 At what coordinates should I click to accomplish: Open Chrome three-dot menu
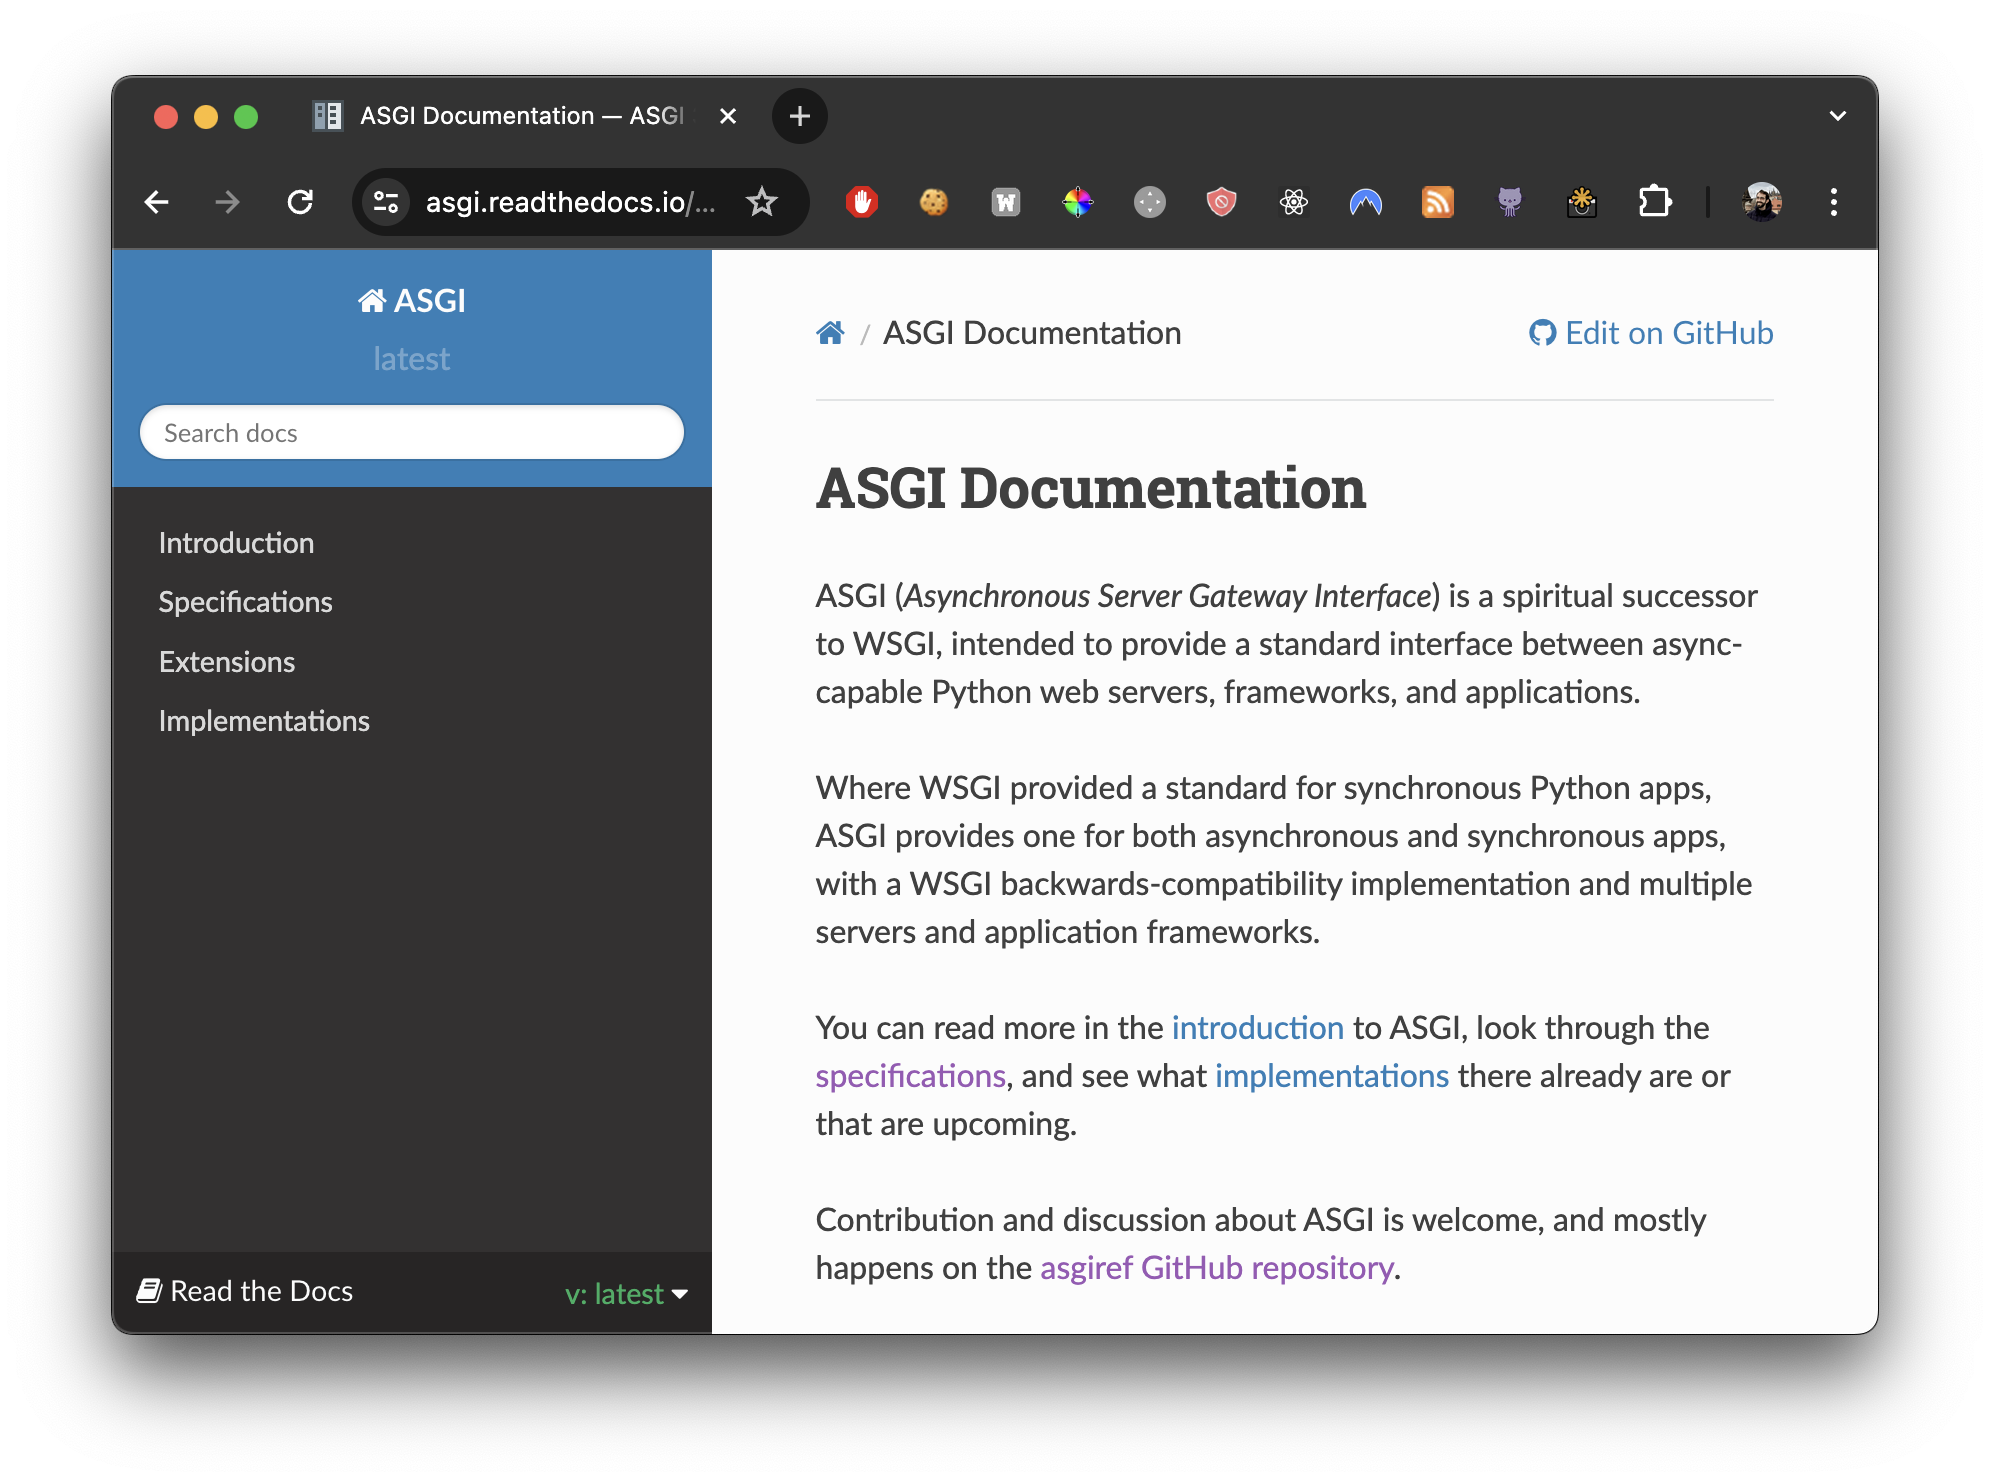tap(1833, 202)
